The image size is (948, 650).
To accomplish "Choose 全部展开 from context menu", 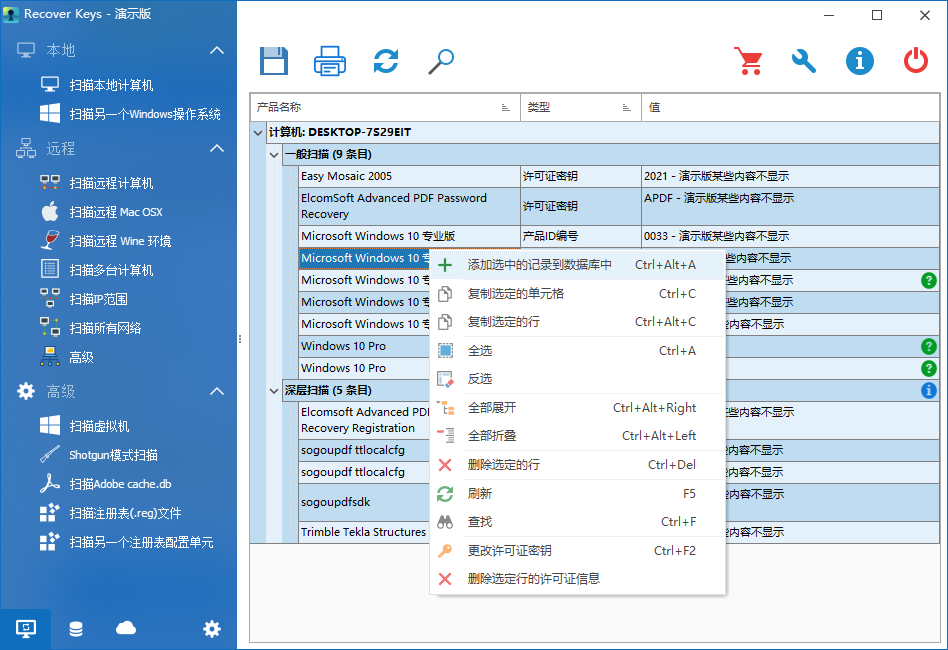I will coord(577,408).
